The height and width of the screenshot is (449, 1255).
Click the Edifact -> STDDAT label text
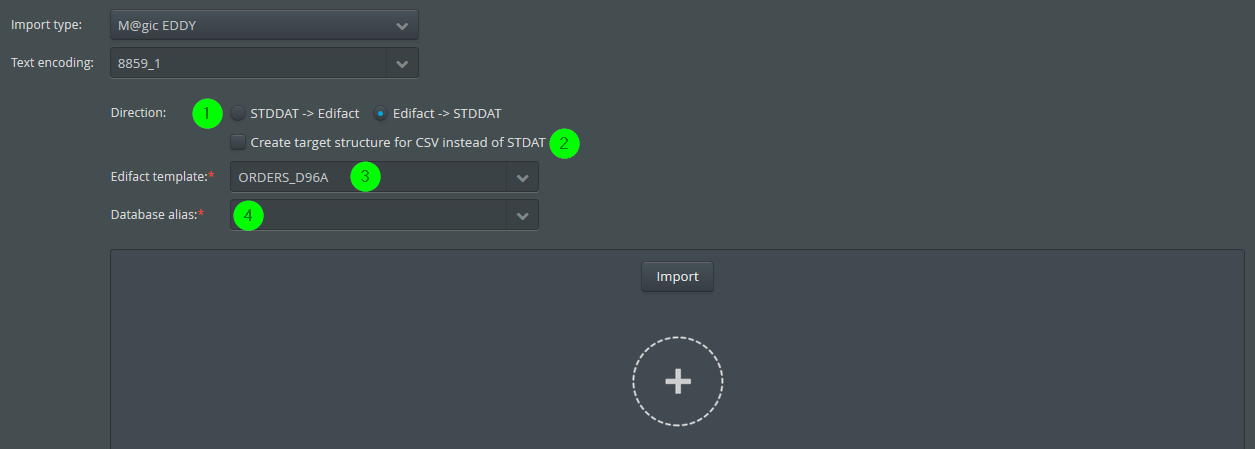pos(447,113)
